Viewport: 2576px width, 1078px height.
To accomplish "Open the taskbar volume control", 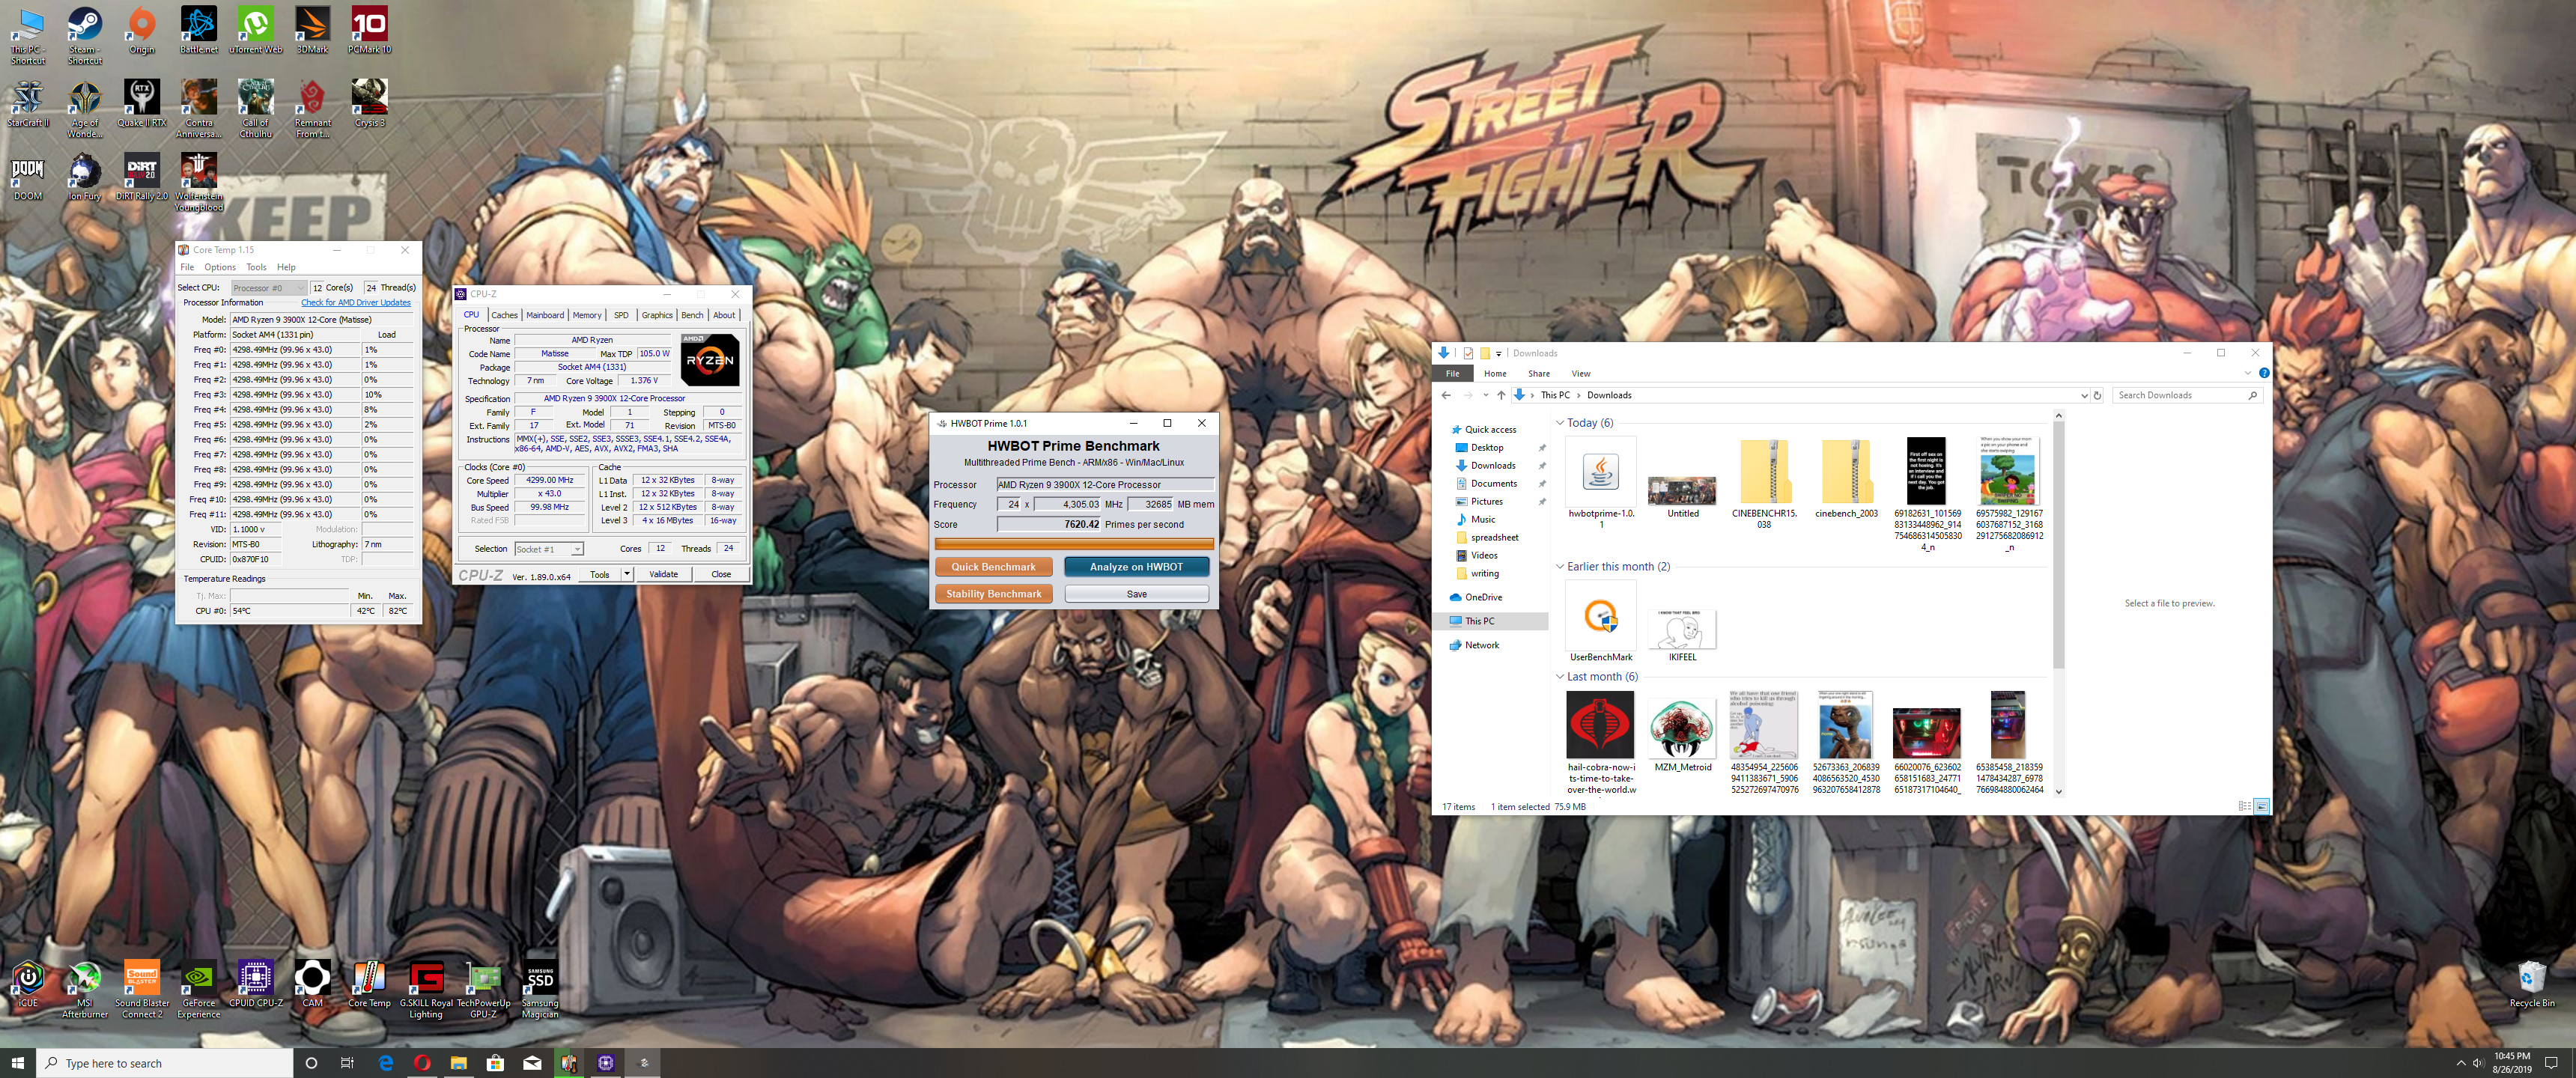I will coord(2478,1063).
